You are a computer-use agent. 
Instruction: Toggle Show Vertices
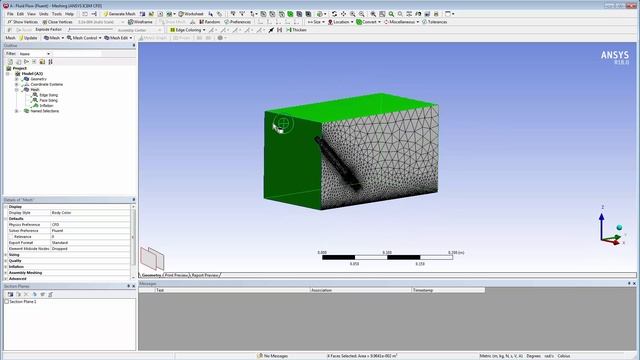click(23, 22)
